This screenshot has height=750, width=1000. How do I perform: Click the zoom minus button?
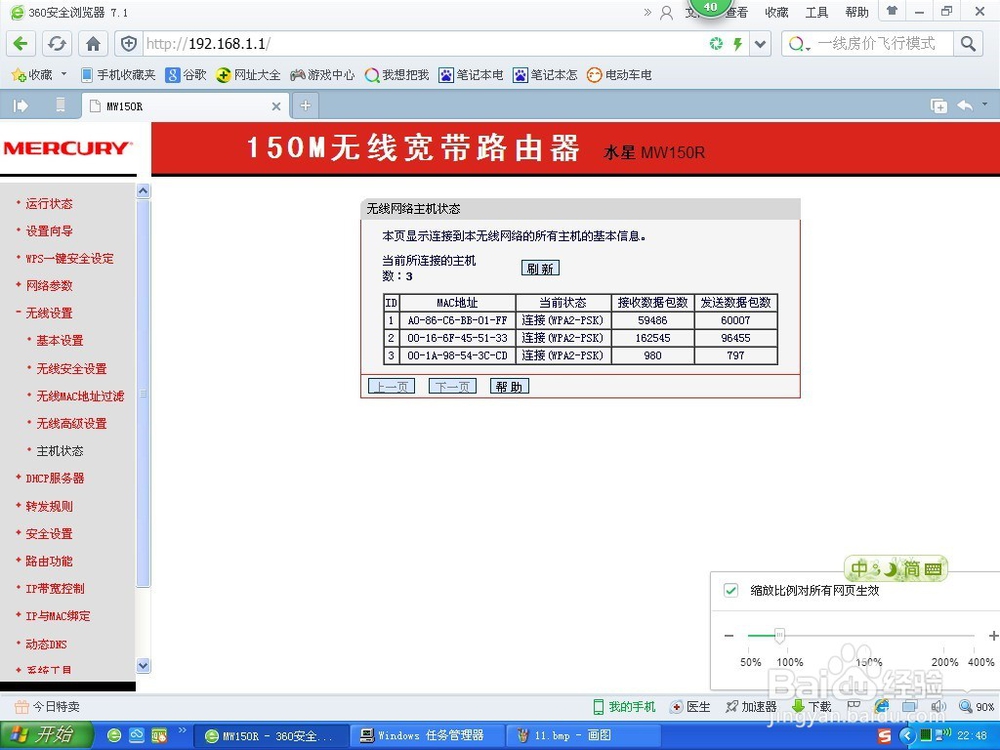coord(729,636)
